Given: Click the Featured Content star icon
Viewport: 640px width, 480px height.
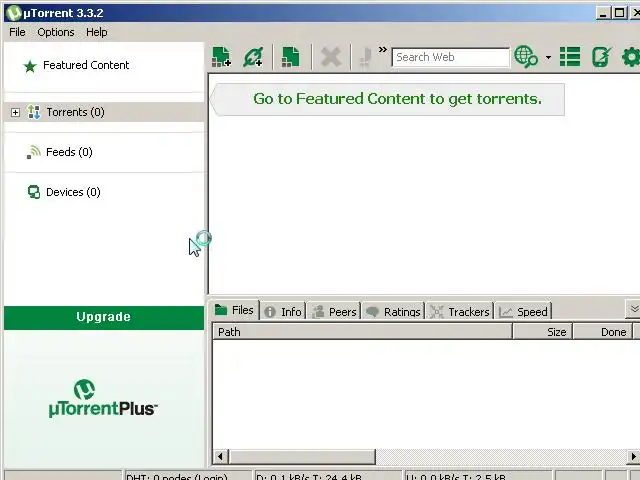Looking at the screenshot, I should tap(30, 66).
